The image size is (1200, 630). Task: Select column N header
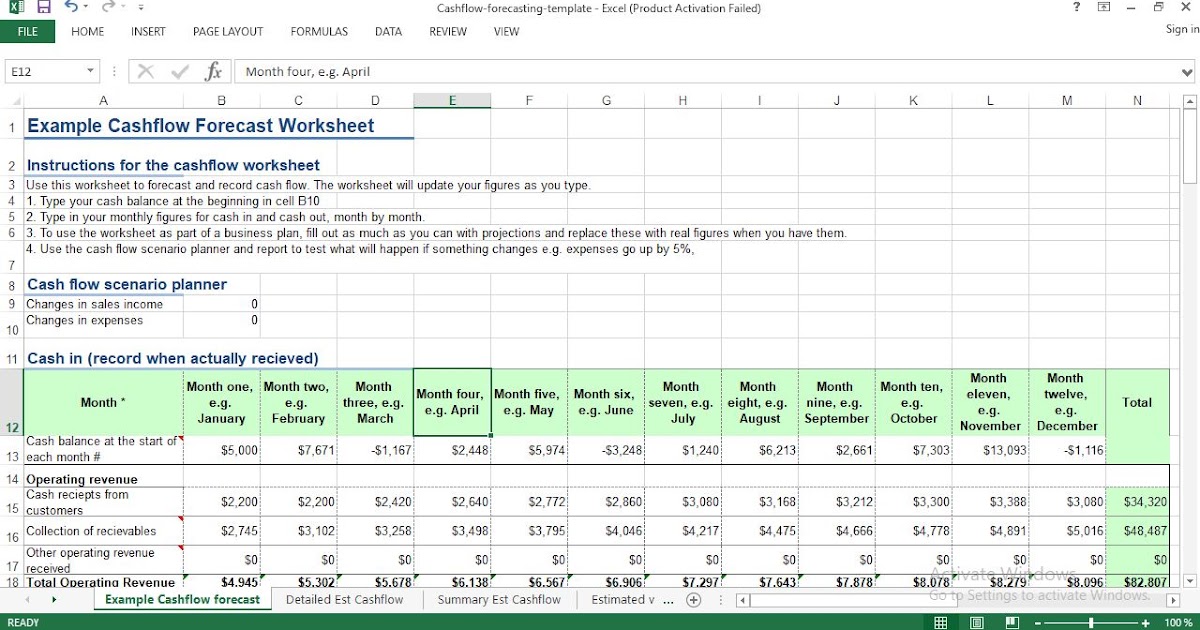(x=1137, y=101)
